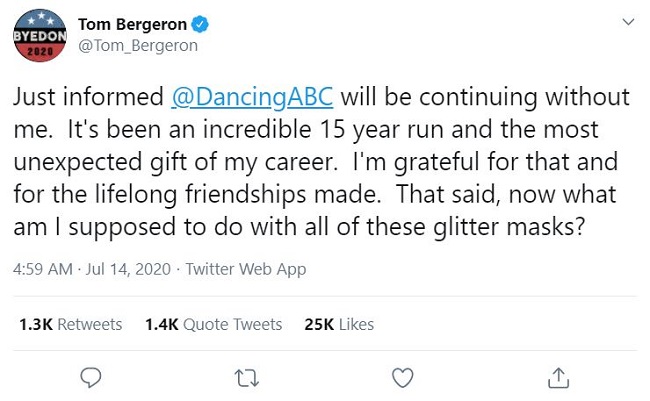Share the tweet via the upload arrow icon
This screenshot has width=650, height=401.
coord(558,377)
